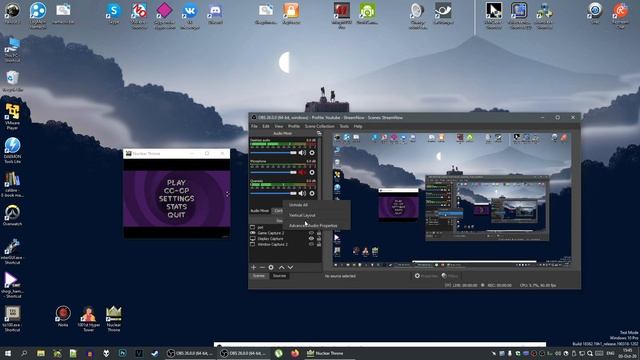Viewport: 640px width, 360px height.
Task: Open the Windows Start menu
Action: click(7, 353)
